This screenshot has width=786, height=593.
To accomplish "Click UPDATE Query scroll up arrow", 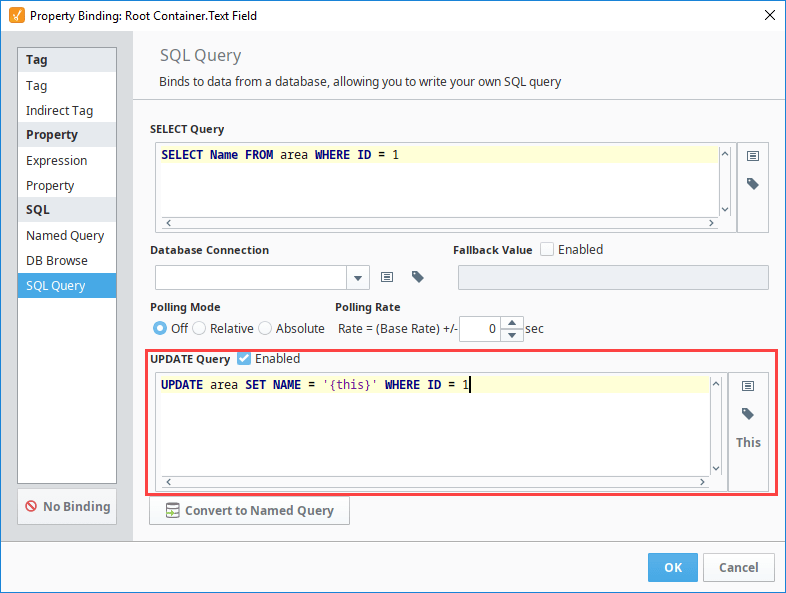I will pos(716,384).
